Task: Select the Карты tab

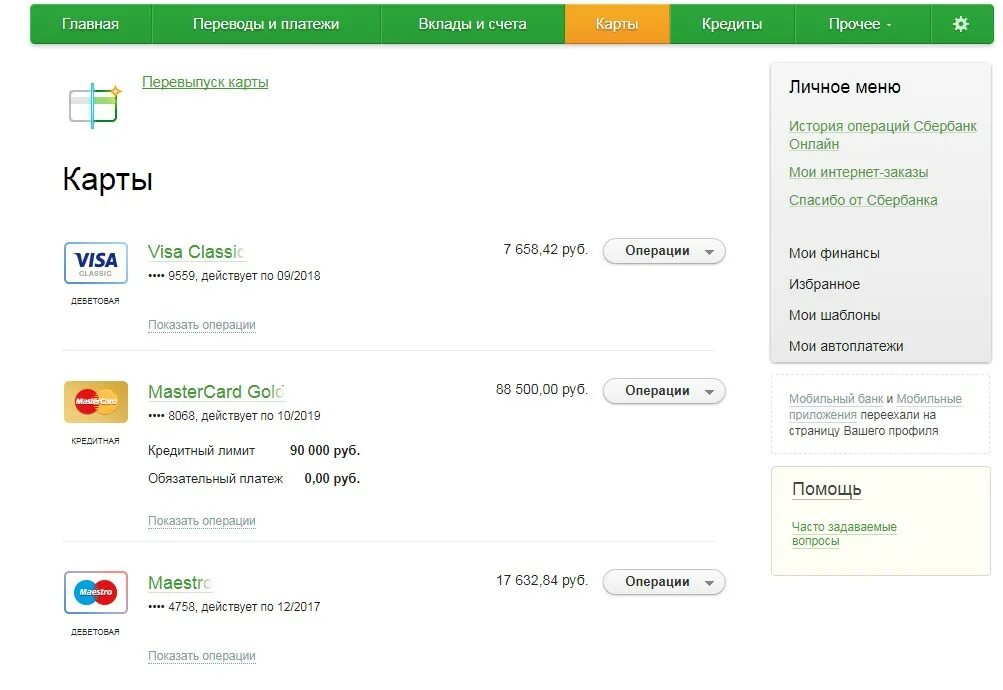Action: click(x=617, y=24)
